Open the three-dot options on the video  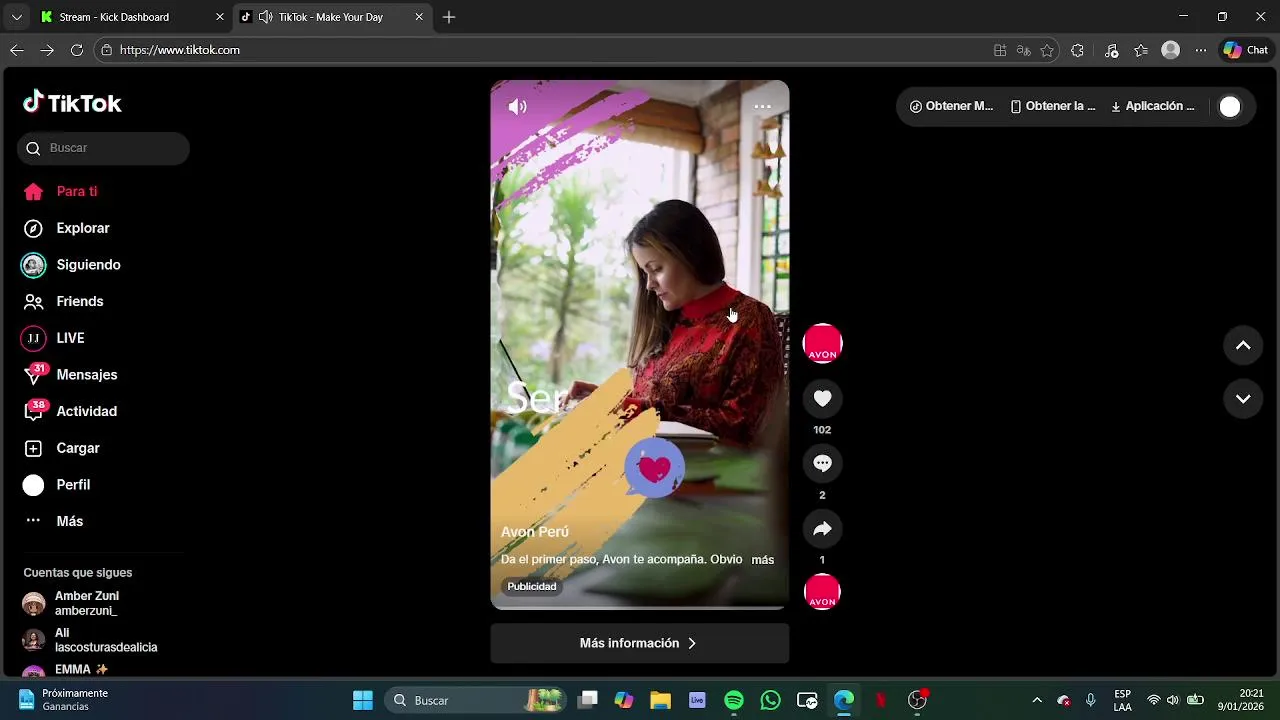tap(762, 107)
